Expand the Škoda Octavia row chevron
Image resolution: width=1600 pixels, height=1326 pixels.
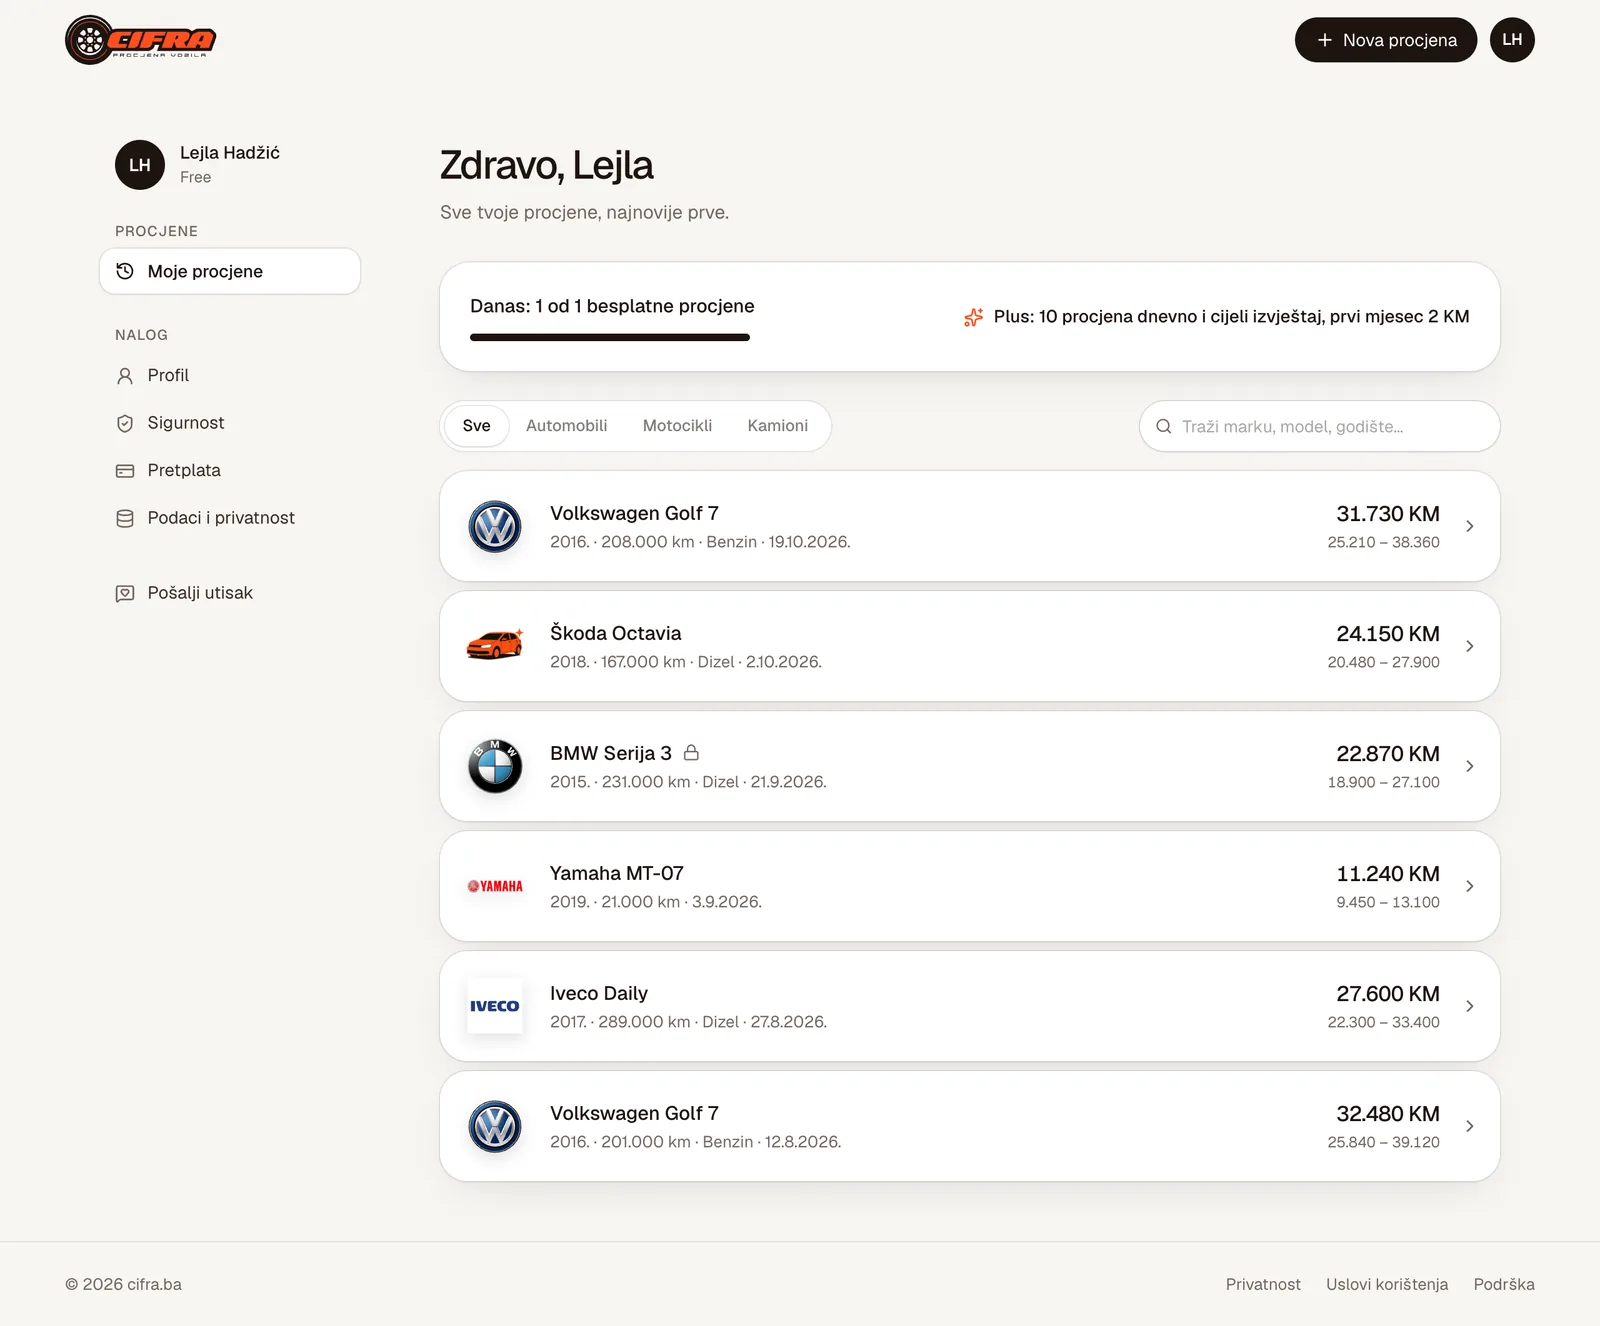[x=1469, y=646]
